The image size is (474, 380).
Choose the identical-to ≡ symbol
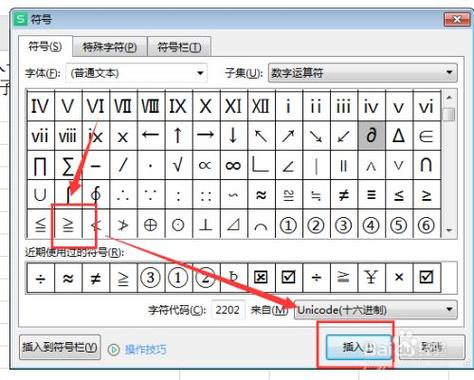pos(371,194)
